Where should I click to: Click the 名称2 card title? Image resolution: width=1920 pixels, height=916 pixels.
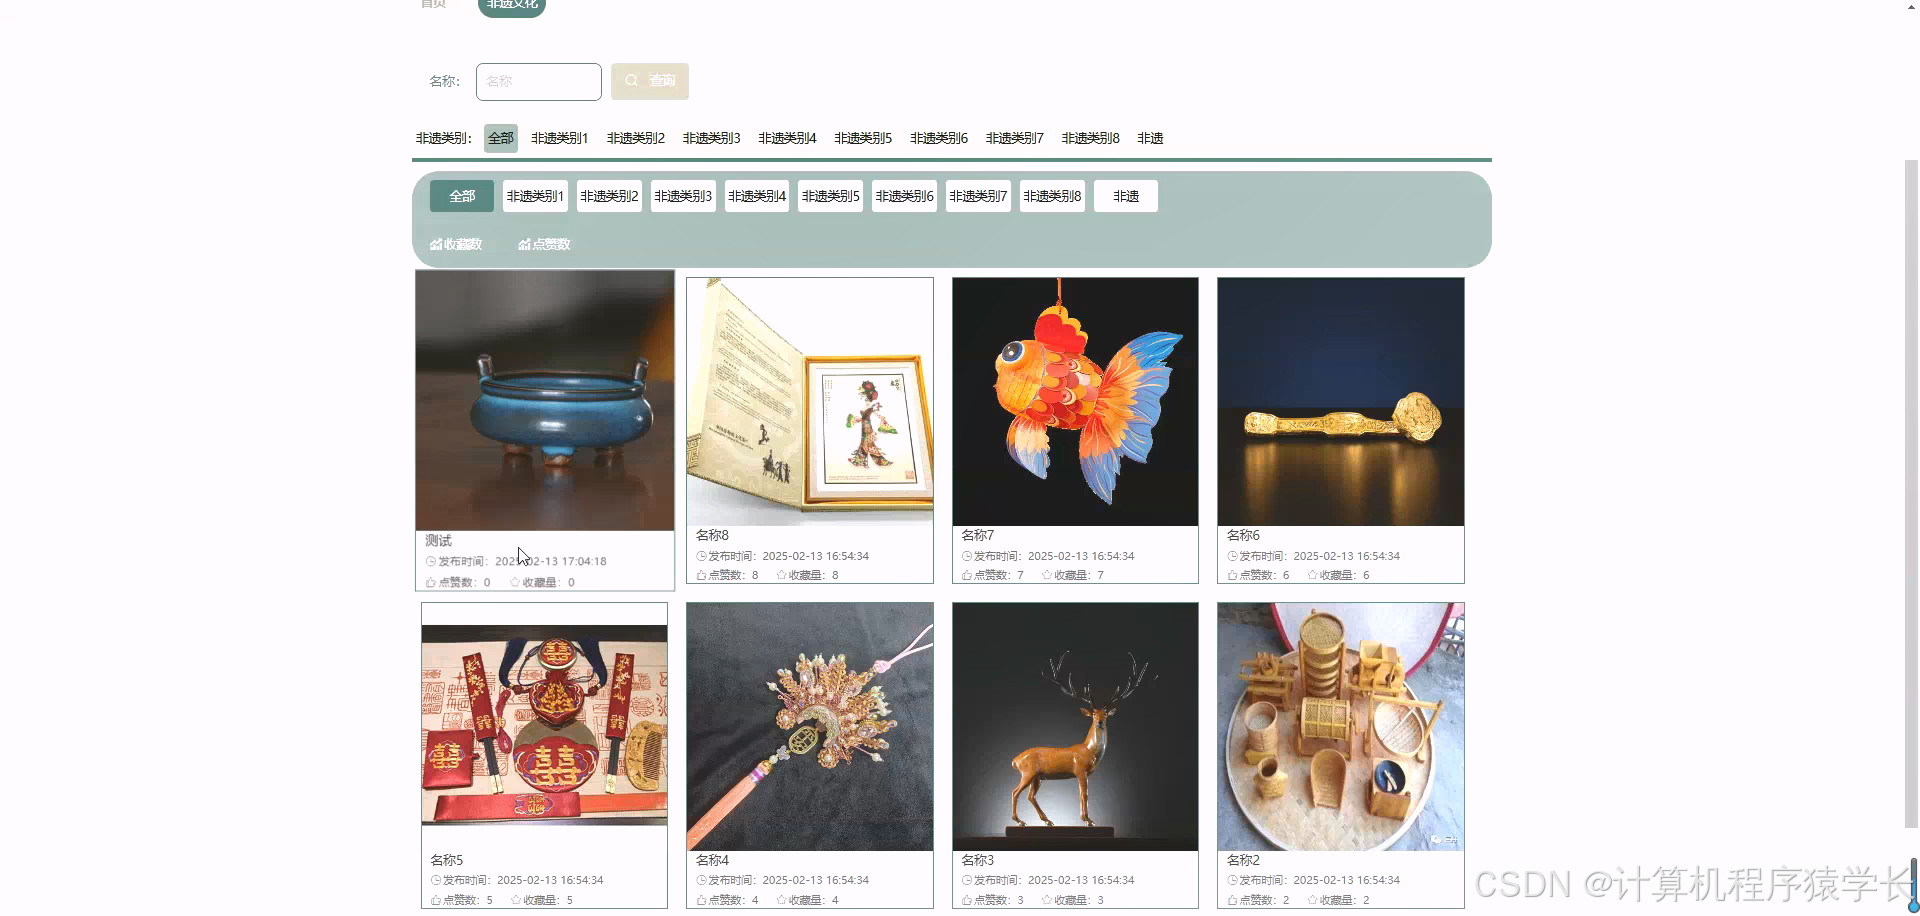click(x=1243, y=860)
